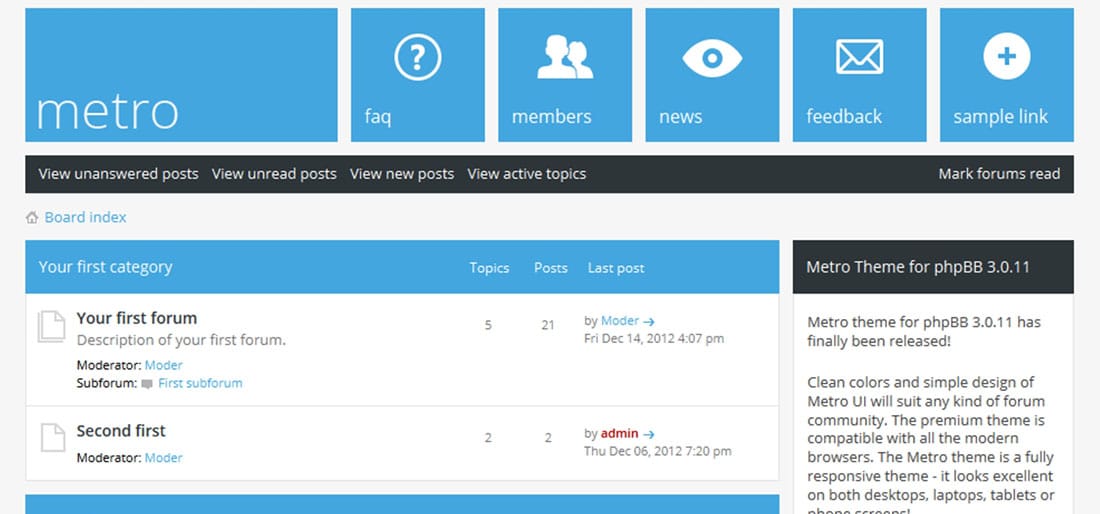Viewport: 1100px width, 514px height.
Task: Open the feedback envelope icon
Action: click(859, 57)
